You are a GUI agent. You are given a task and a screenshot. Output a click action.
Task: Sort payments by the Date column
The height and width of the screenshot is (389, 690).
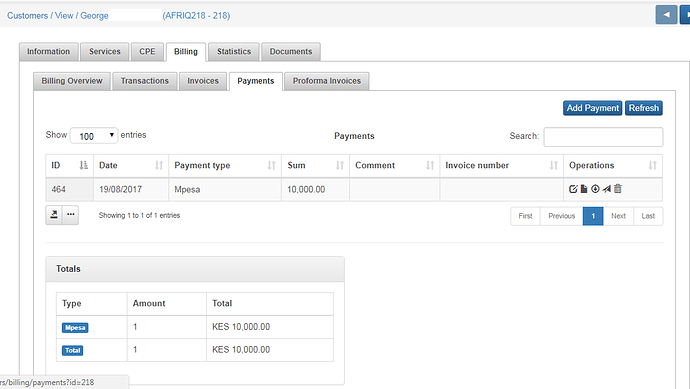click(x=131, y=165)
